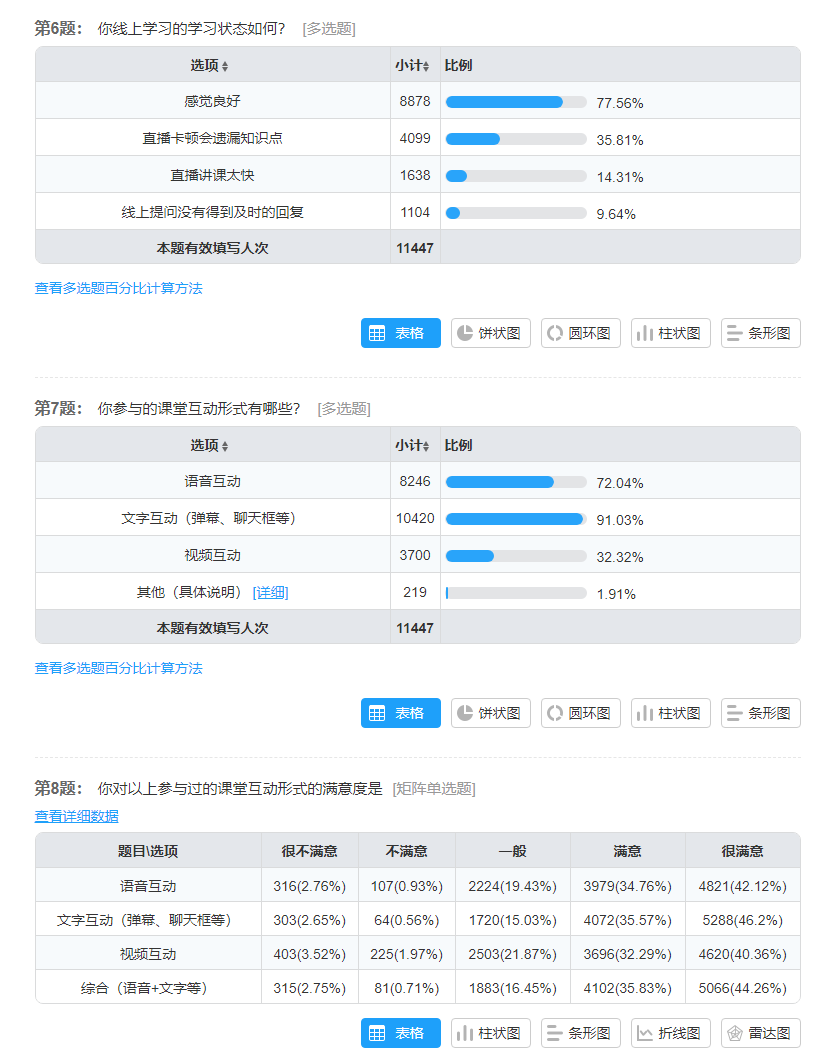Sort Question 6 by 小计 count column

click(412, 65)
